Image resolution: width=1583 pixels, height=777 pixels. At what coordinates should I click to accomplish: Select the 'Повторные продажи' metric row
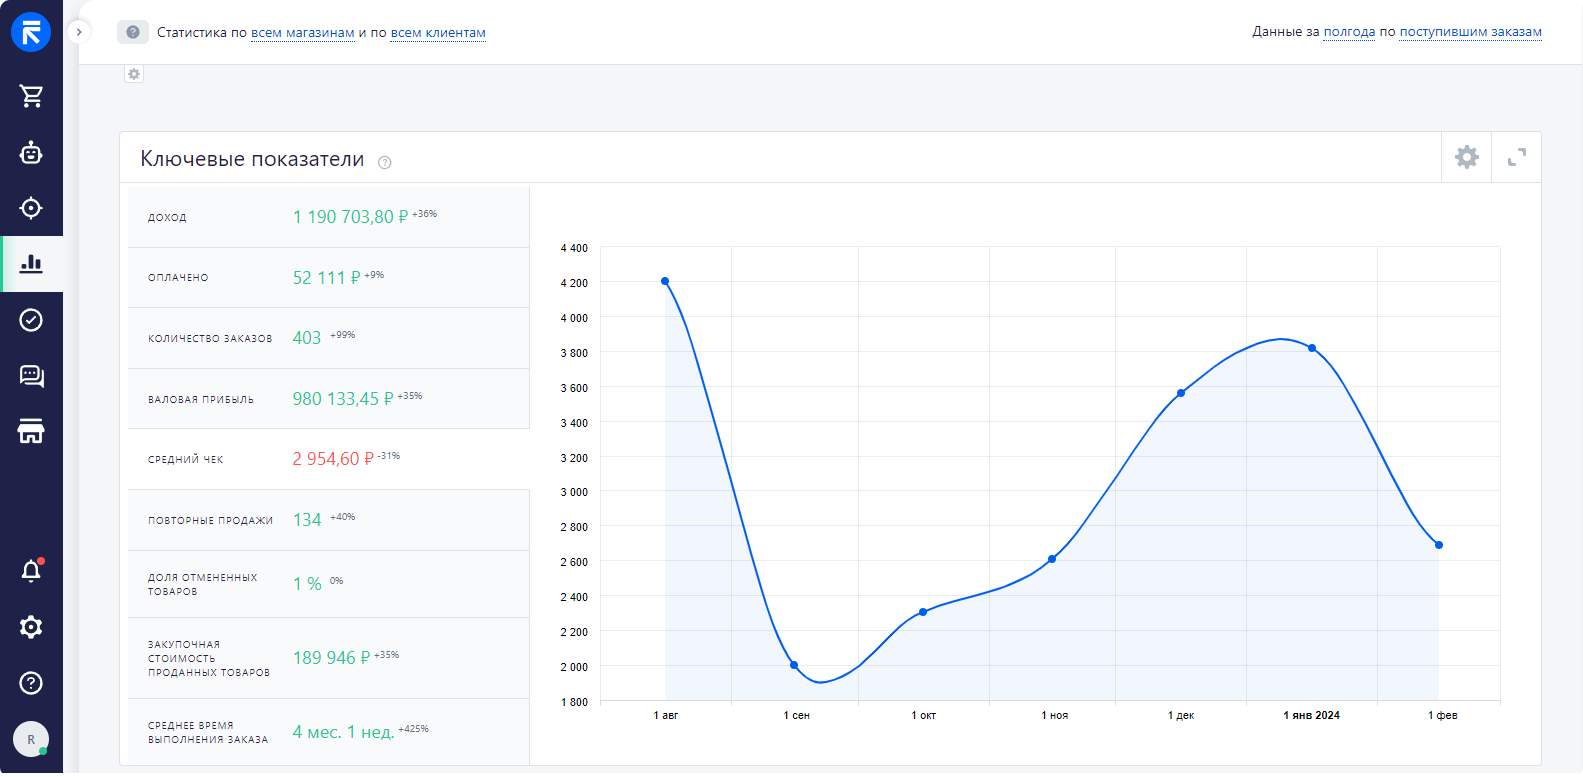click(x=328, y=520)
